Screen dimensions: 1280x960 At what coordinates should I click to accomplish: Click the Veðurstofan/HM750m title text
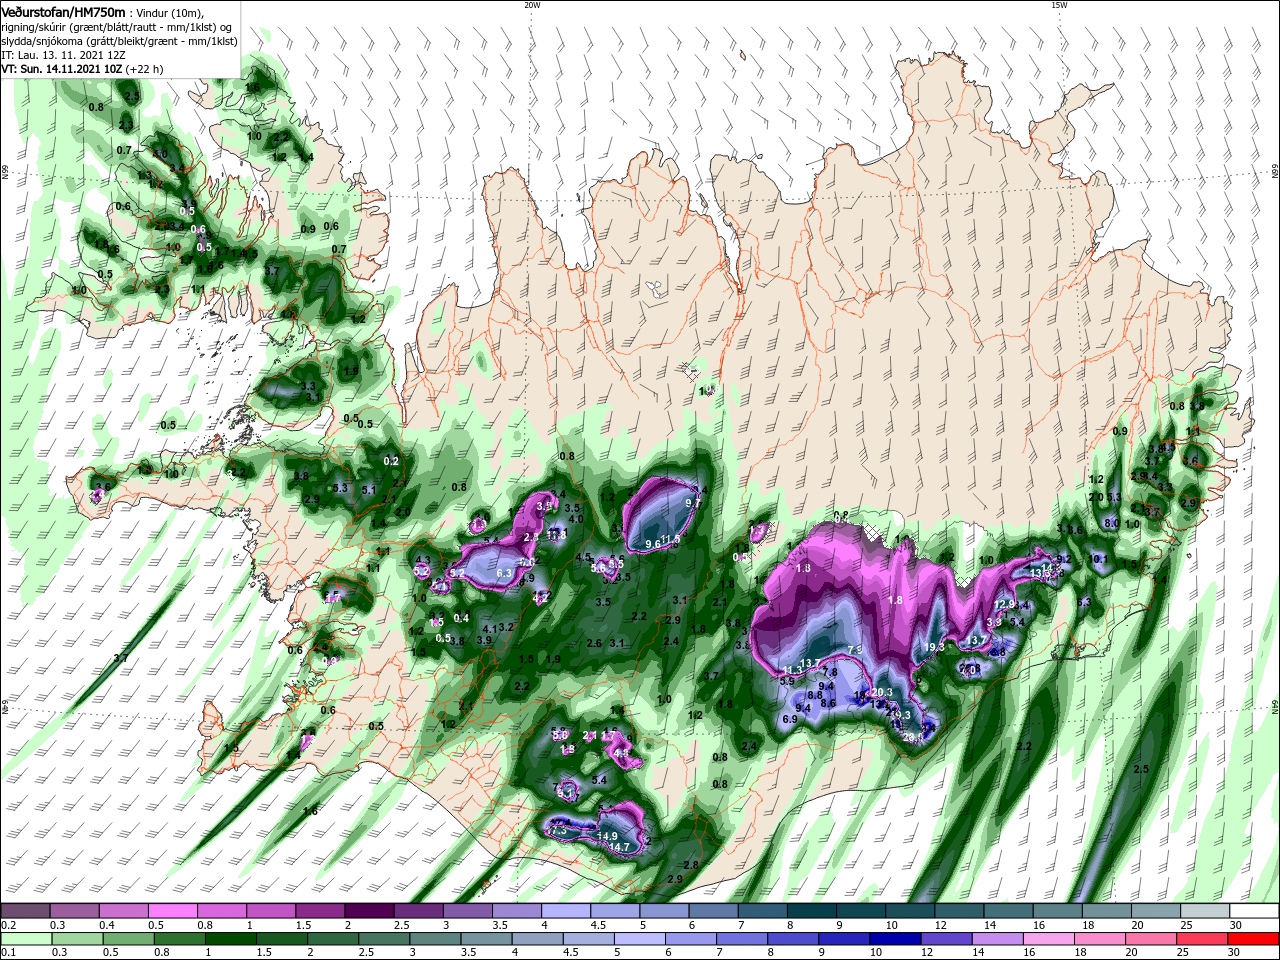pos(63,11)
